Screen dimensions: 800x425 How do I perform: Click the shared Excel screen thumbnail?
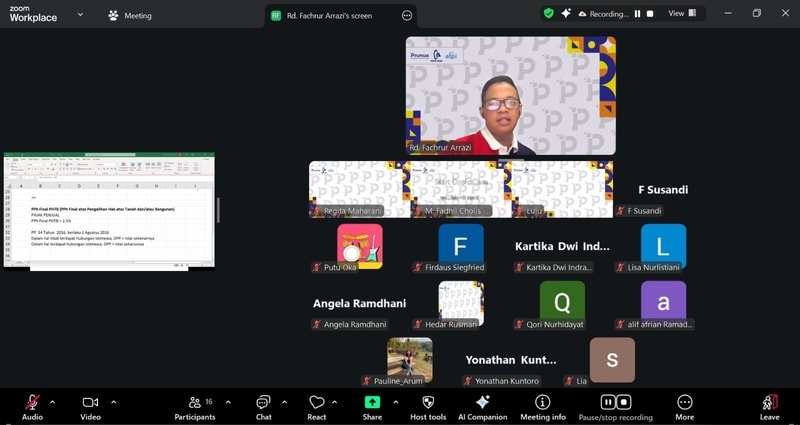109,210
